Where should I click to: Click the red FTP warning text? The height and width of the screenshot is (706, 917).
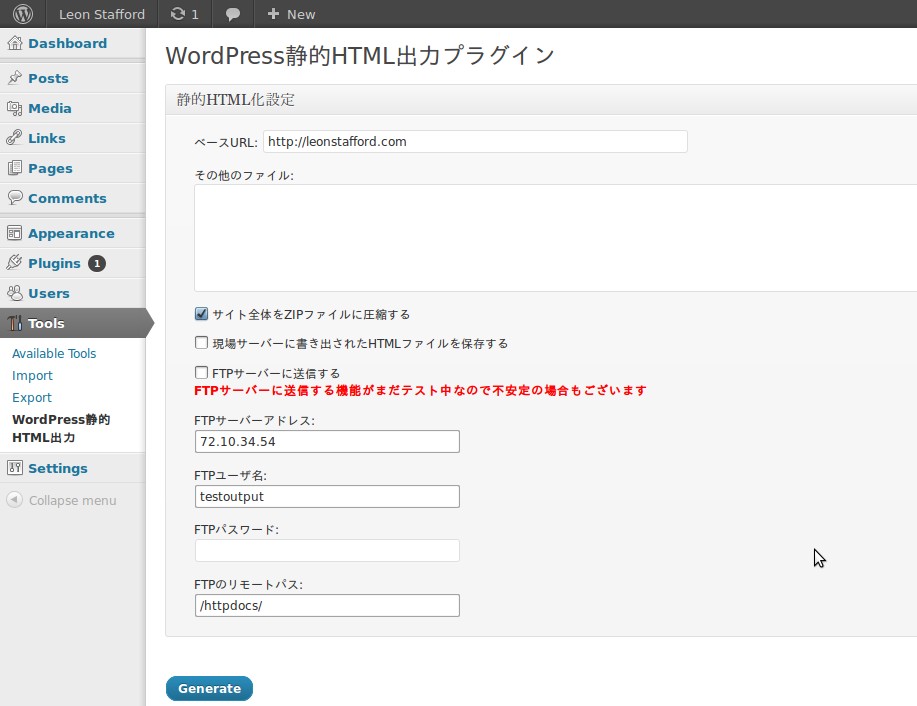tap(420, 391)
